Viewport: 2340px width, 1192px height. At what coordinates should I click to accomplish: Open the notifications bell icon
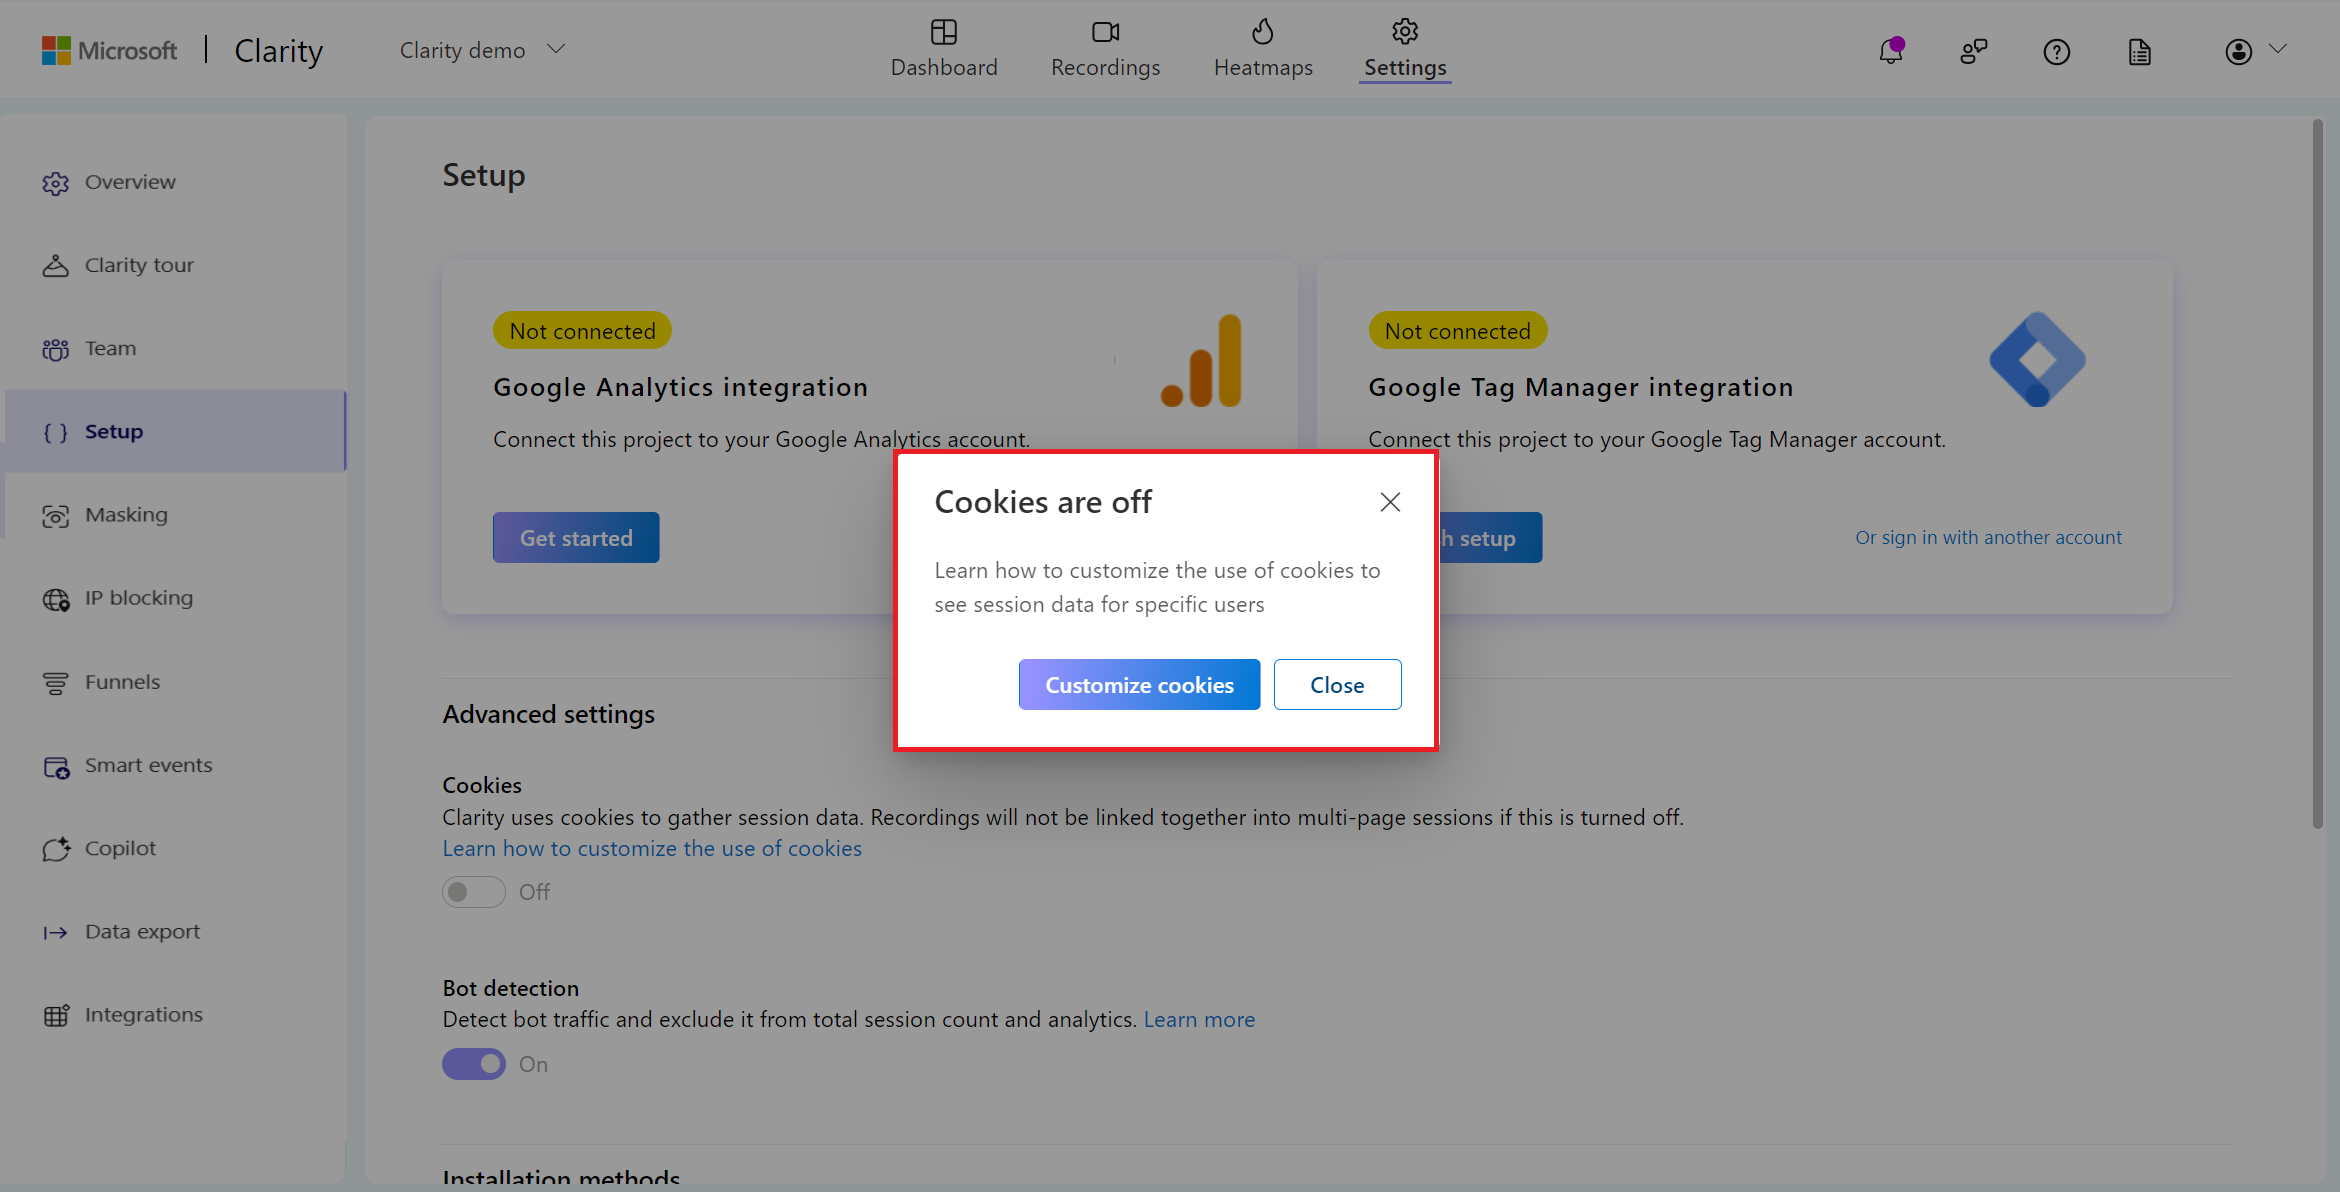pos(1890,51)
